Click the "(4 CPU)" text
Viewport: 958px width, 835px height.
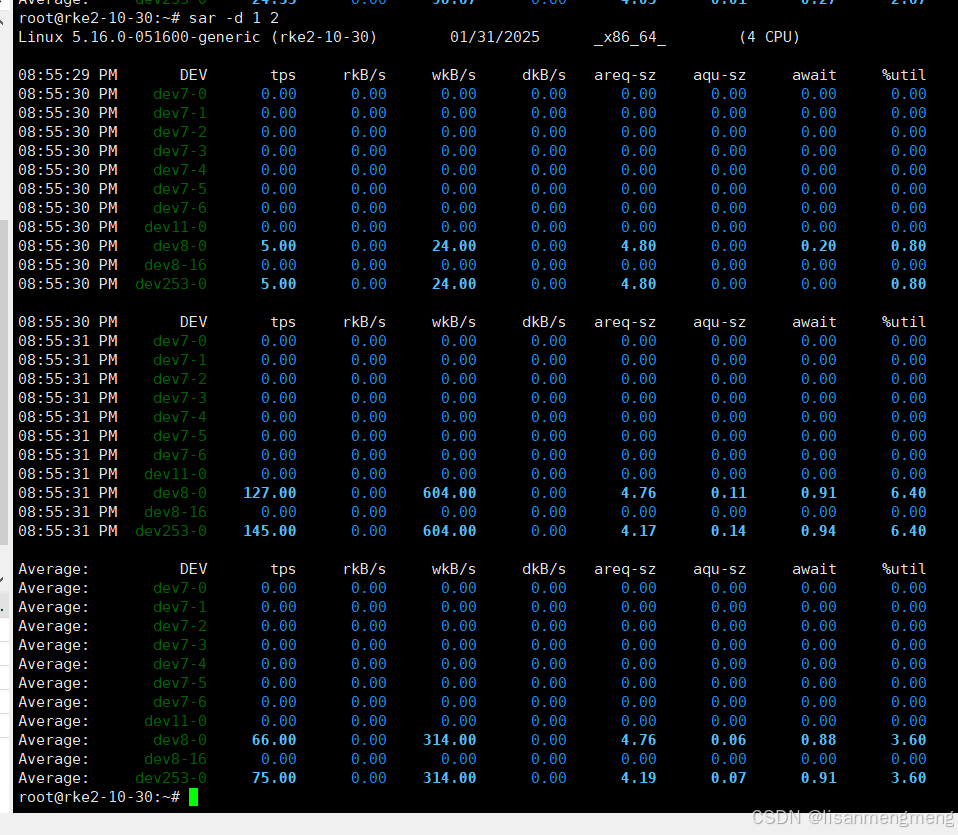(x=769, y=37)
